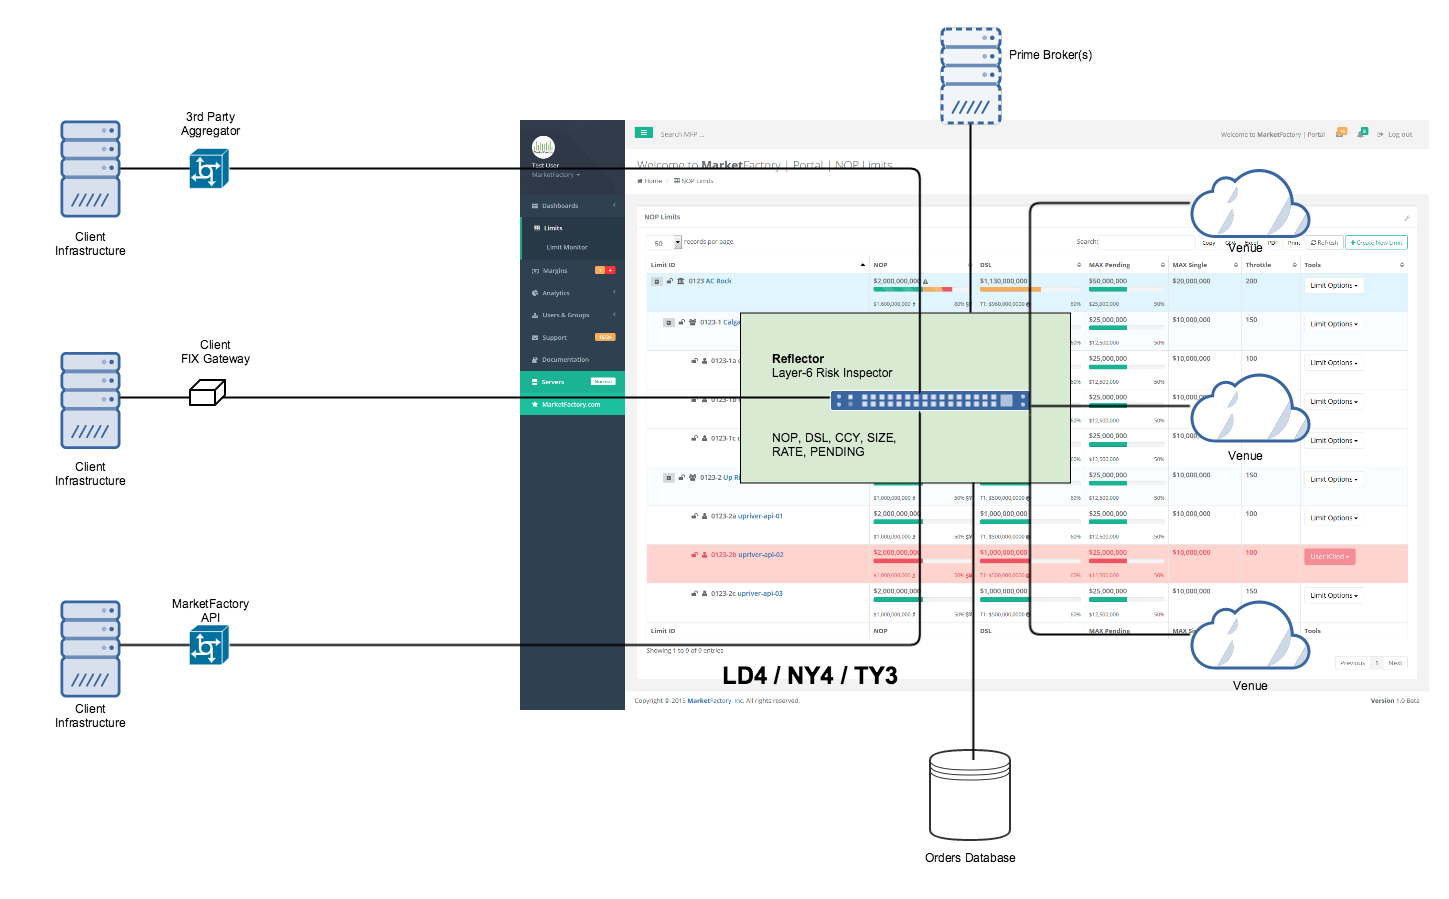
Task: Toggle the lock icon on 0123-2 row
Action: click(x=681, y=478)
